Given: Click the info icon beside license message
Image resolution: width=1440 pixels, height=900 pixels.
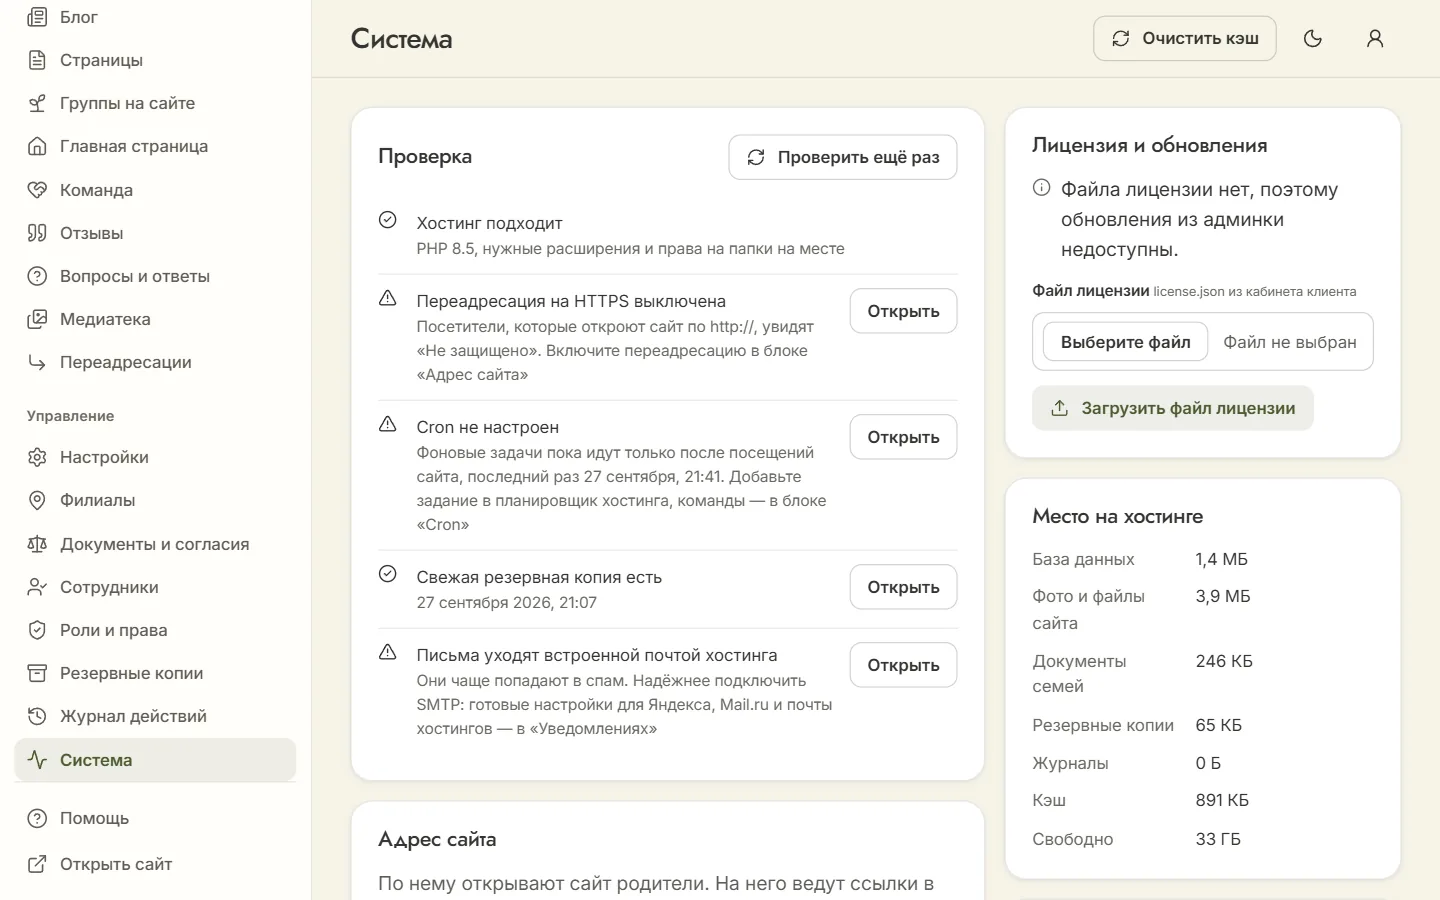Looking at the screenshot, I should pos(1041,187).
